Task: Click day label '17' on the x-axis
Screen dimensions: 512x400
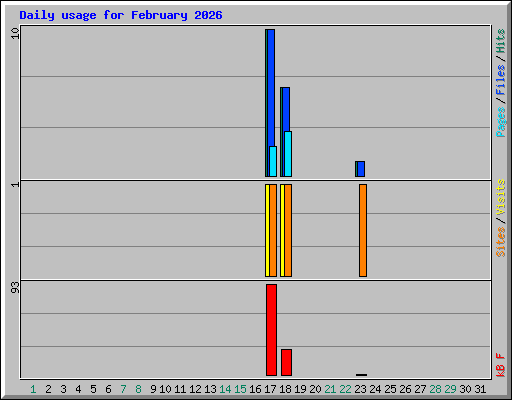Action: (x=270, y=389)
